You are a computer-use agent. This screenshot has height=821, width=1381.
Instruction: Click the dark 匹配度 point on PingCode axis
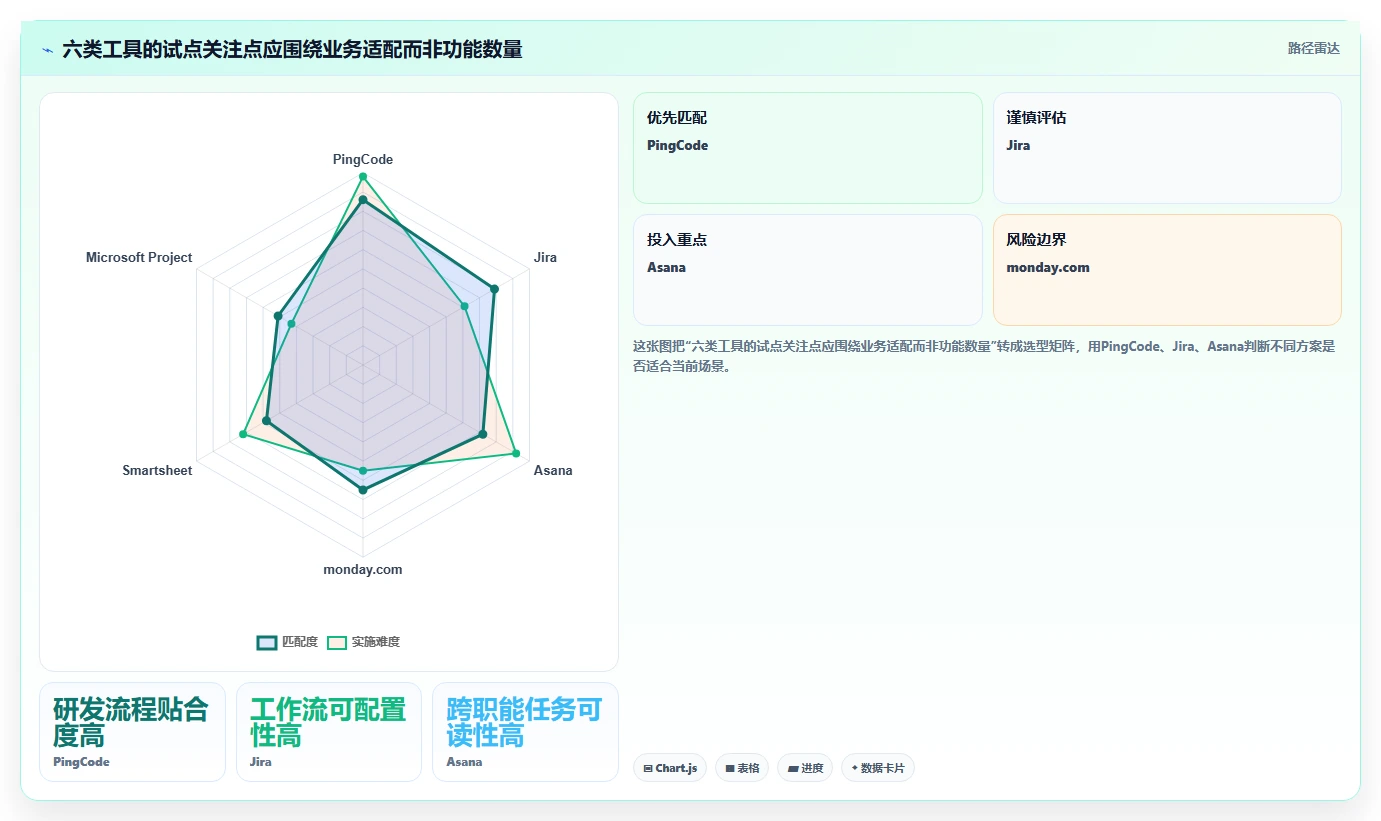[x=363, y=200]
